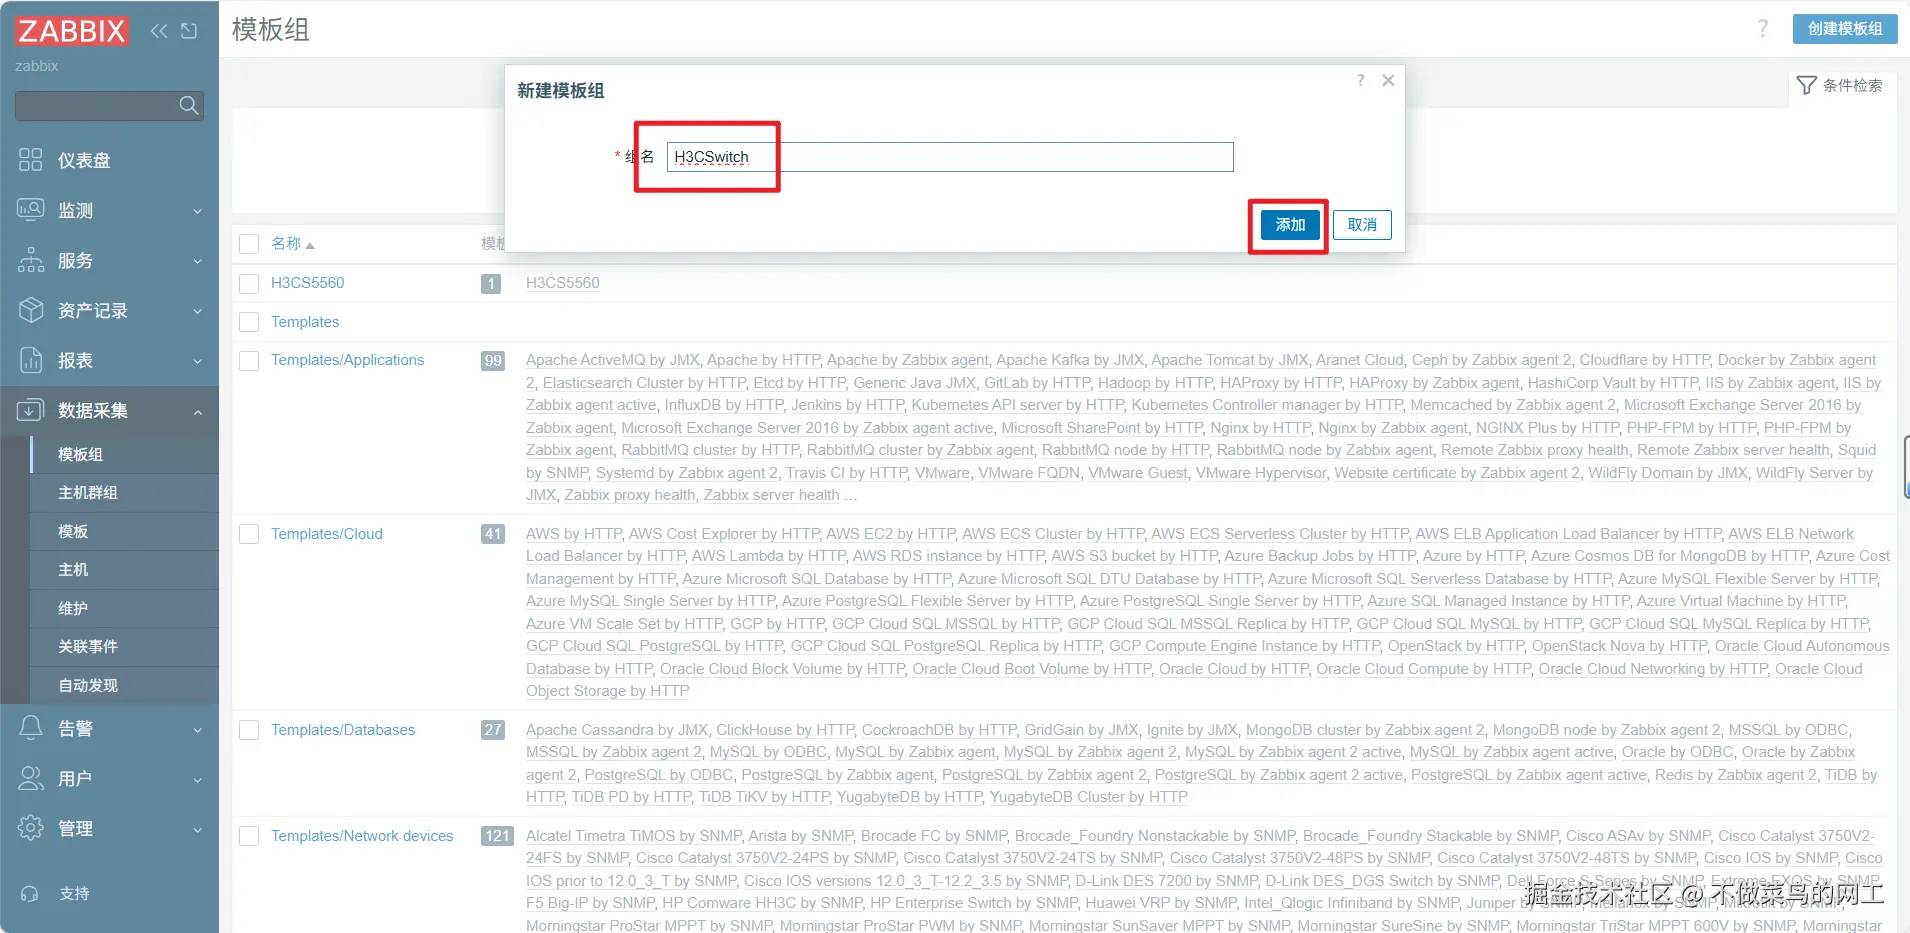Click the 创建模板组 button
Image resolution: width=1910 pixels, height=933 pixels.
point(1844,29)
